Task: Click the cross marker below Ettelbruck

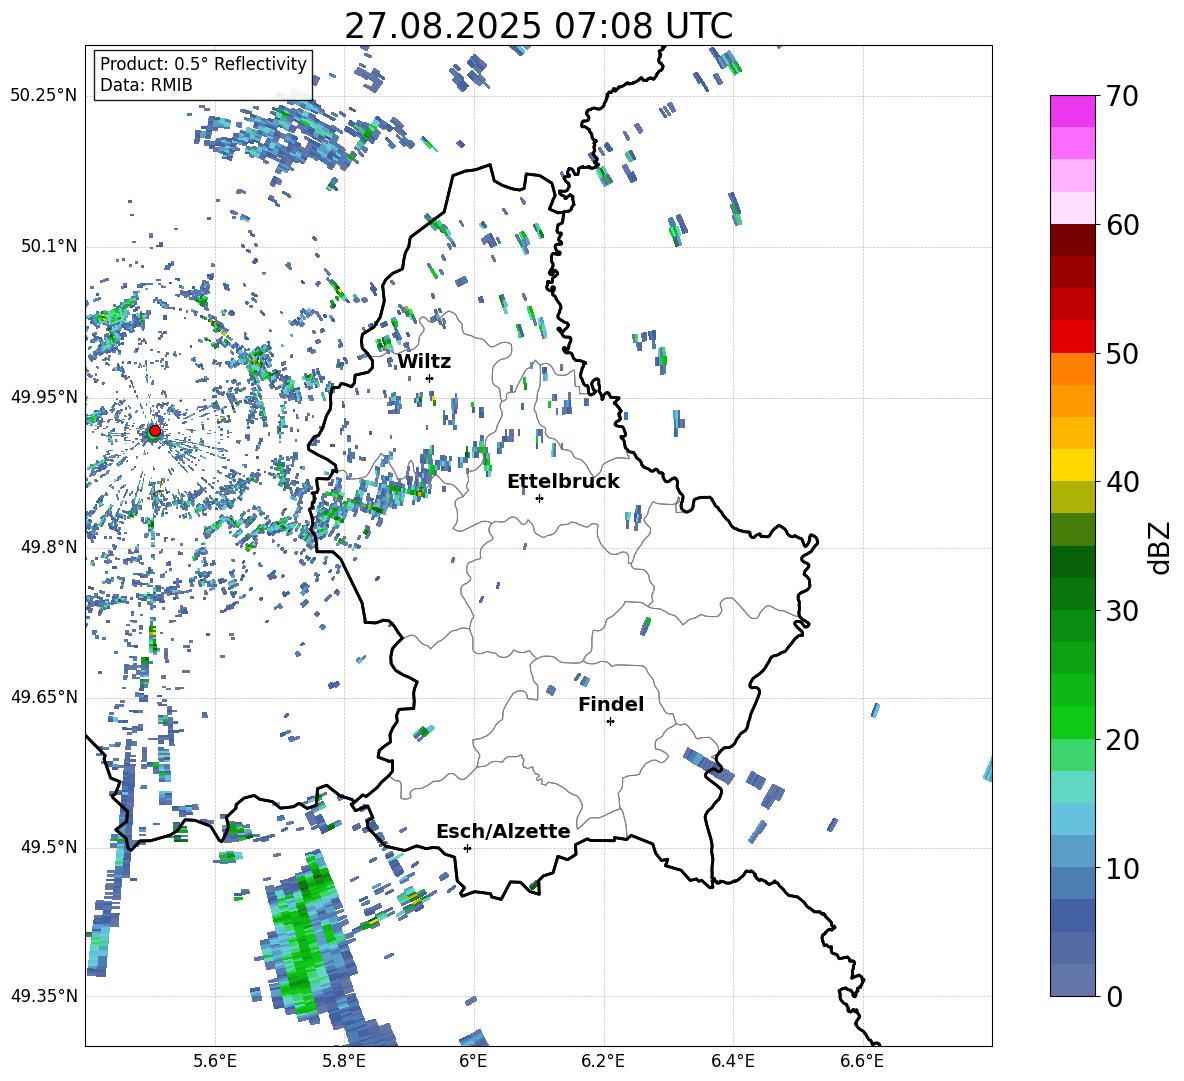Action: pos(539,498)
